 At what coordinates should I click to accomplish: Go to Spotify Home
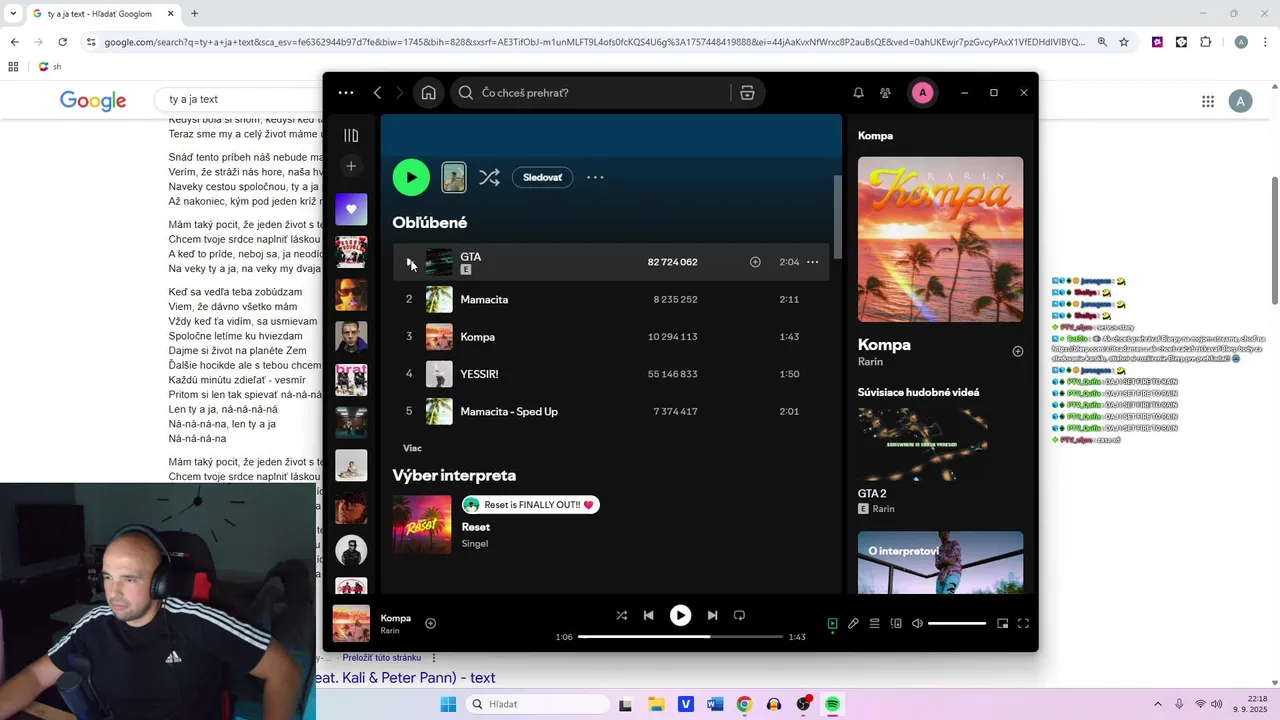click(x=428, y=93)
